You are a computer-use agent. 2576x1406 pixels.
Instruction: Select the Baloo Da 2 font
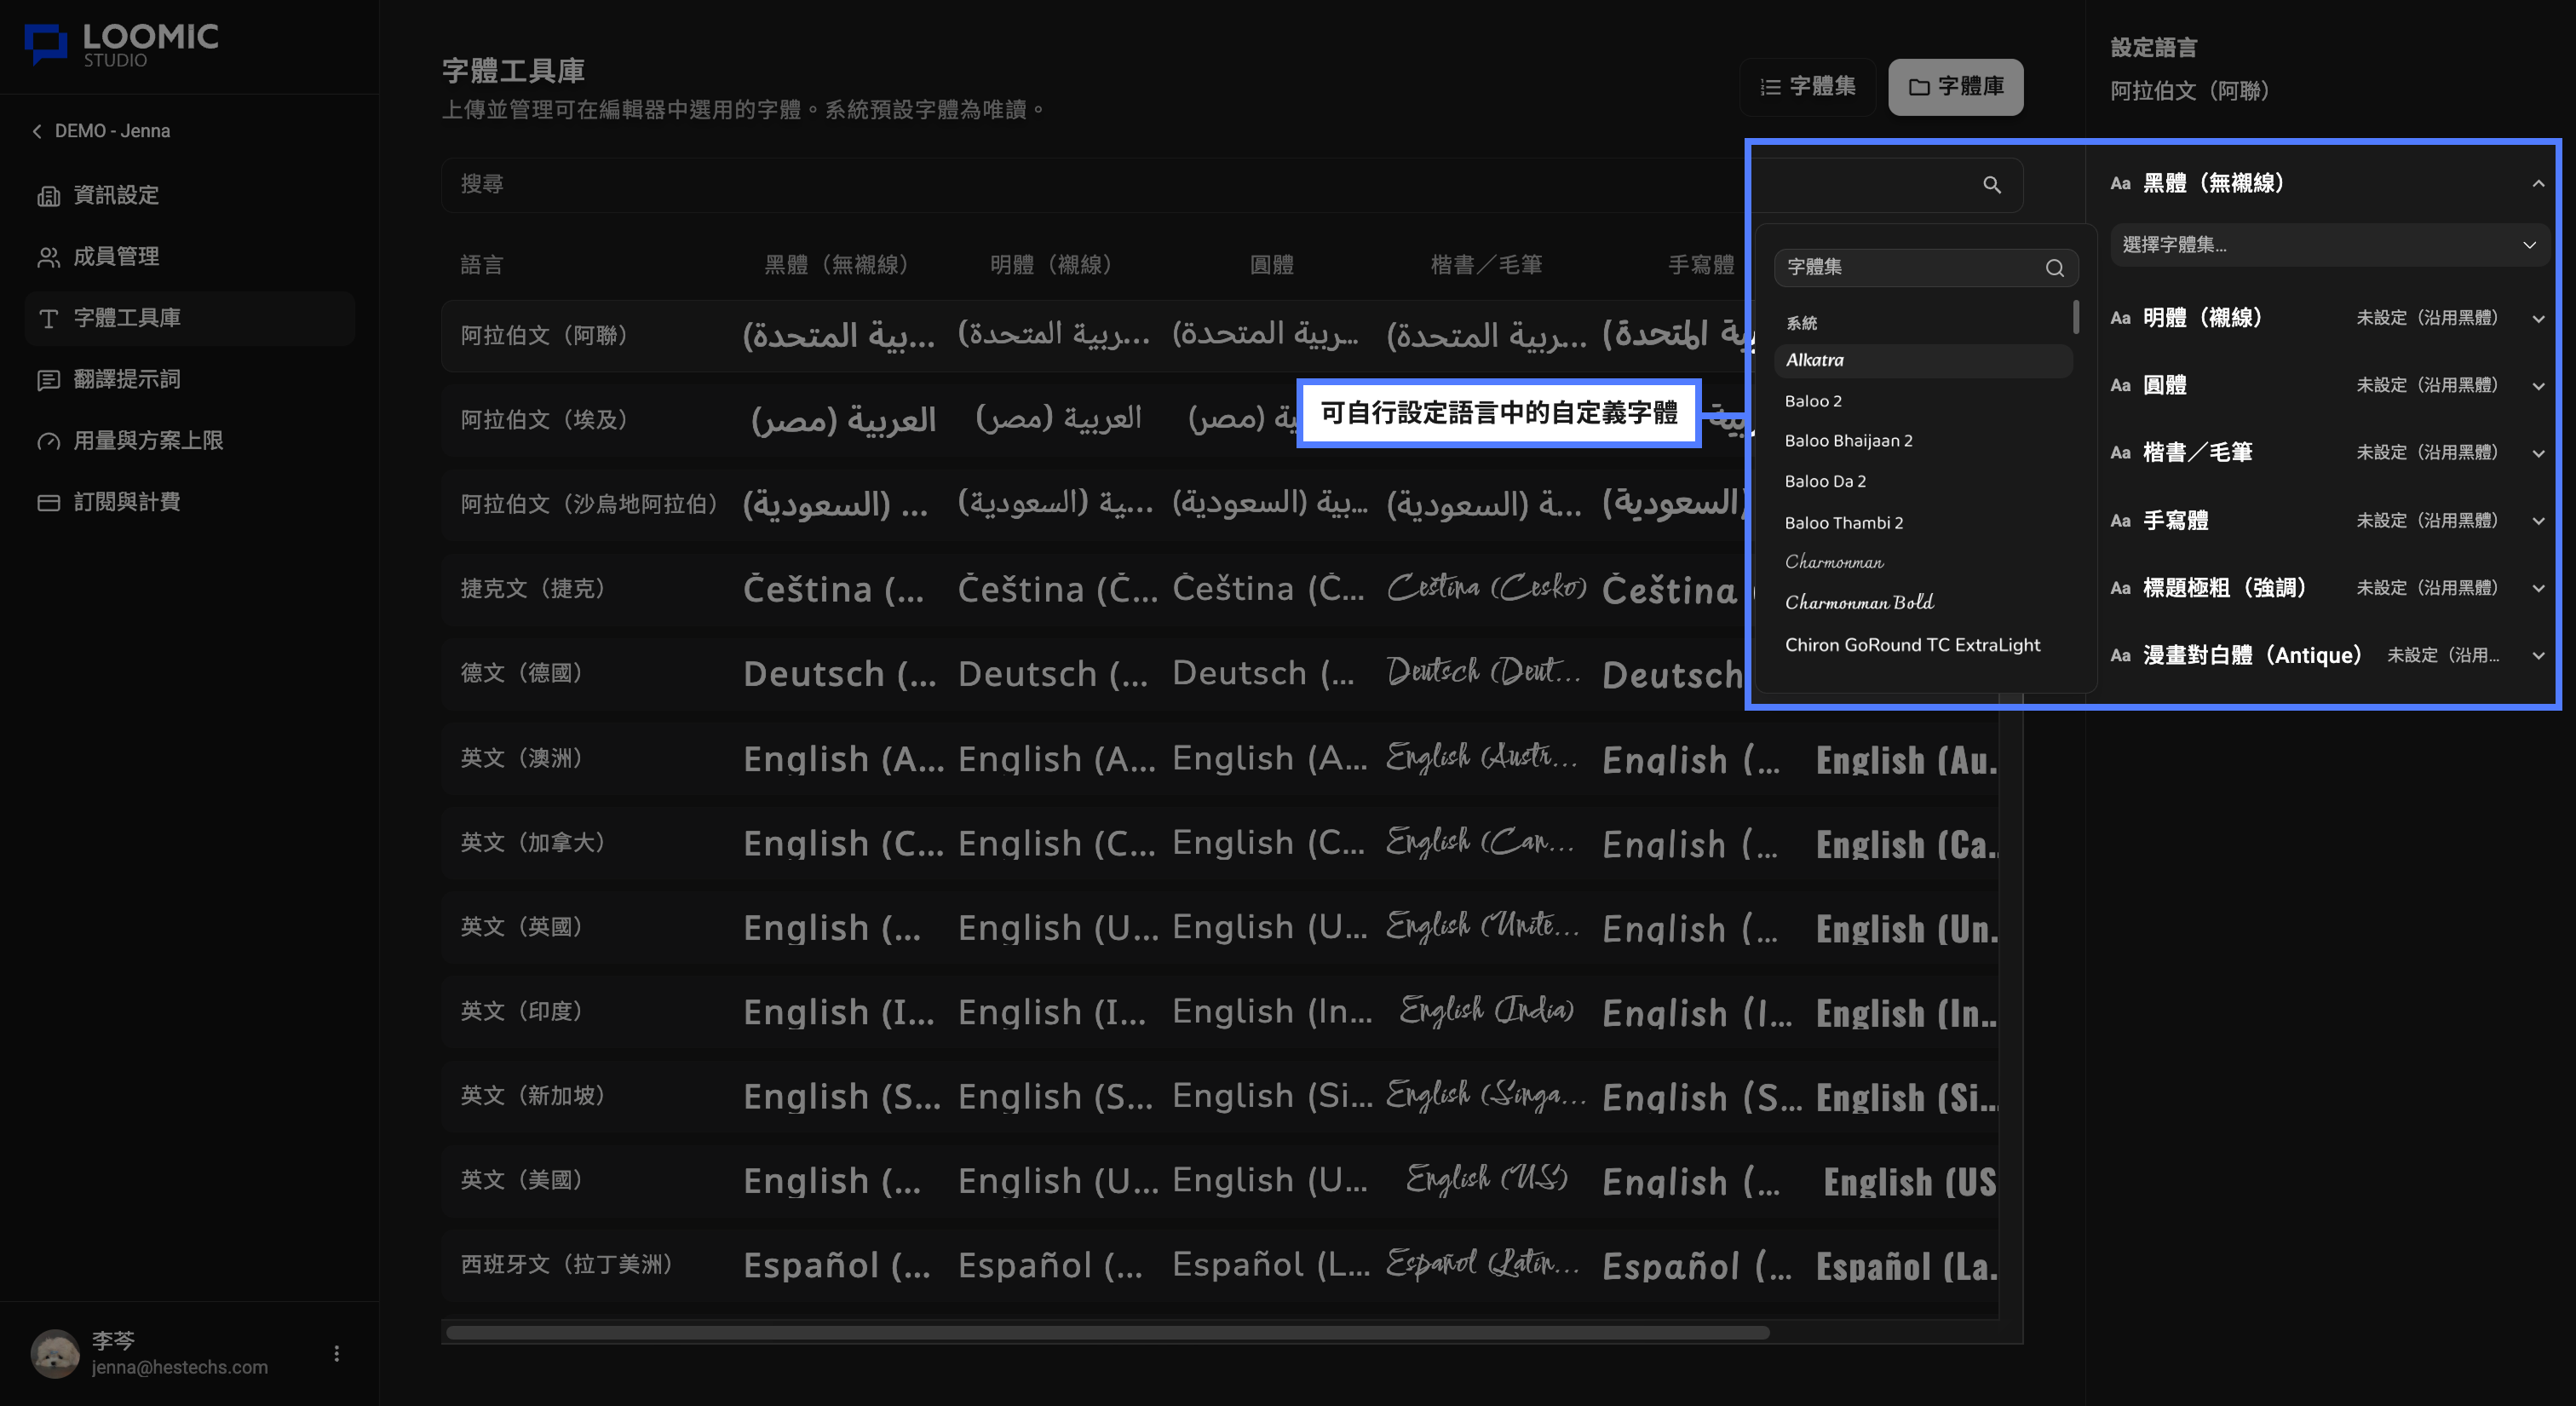point(1923,482)
